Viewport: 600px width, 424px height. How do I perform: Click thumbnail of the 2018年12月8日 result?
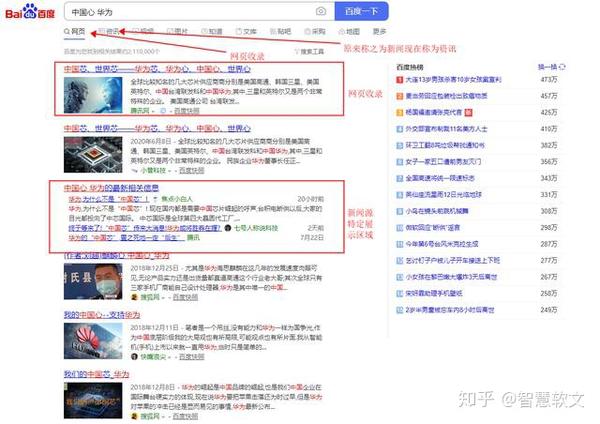tap(93, 401)
